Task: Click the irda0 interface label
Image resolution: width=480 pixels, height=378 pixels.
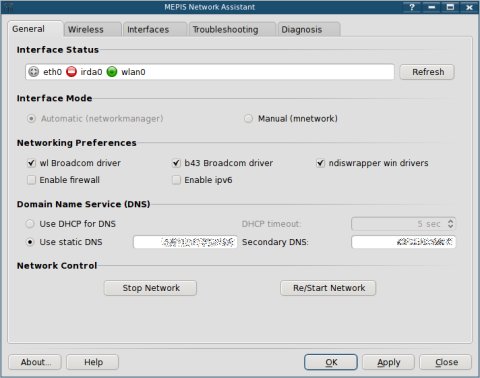Action: (91, 72)
